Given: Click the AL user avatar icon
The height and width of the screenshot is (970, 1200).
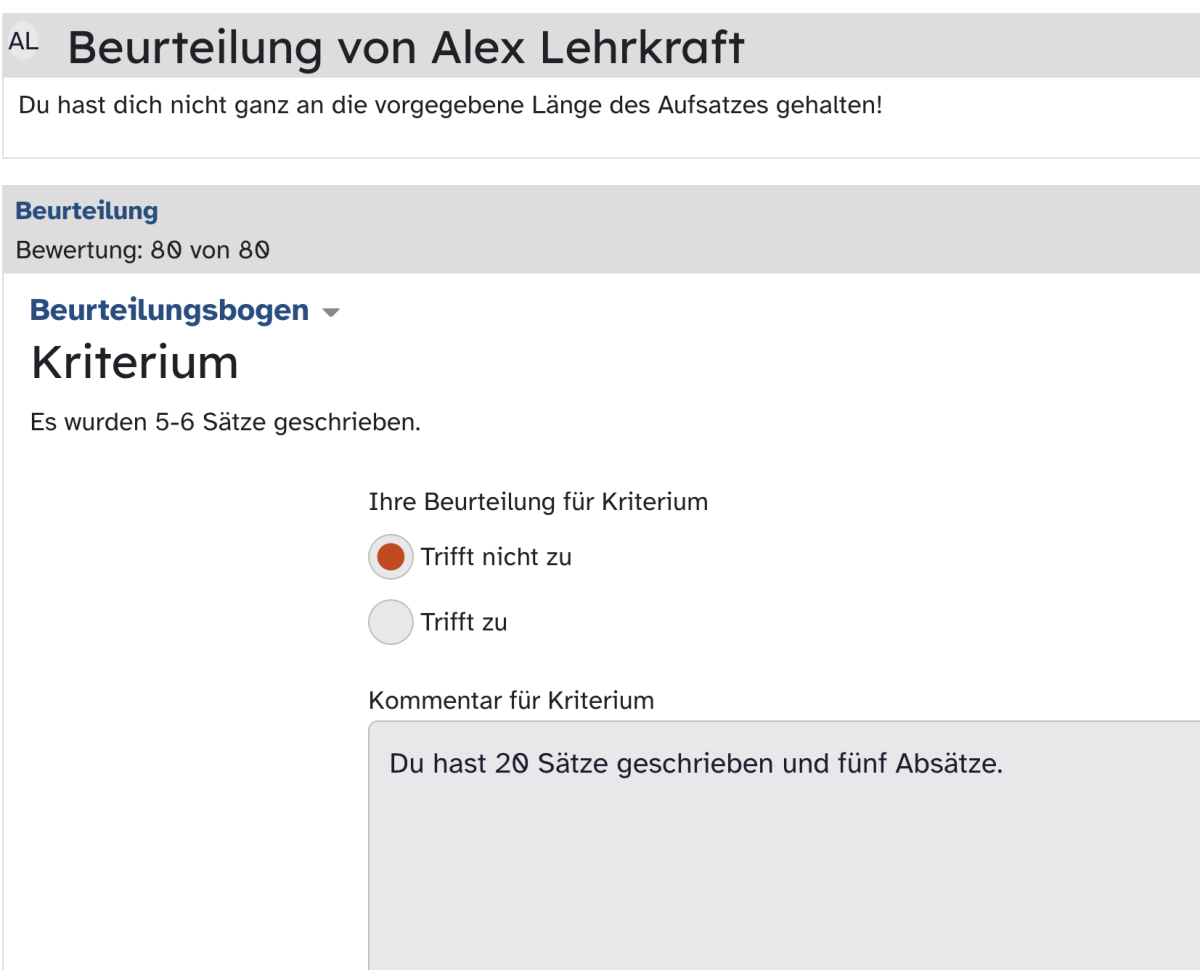Looking at the screenshot, I should [x=23, y=43].
